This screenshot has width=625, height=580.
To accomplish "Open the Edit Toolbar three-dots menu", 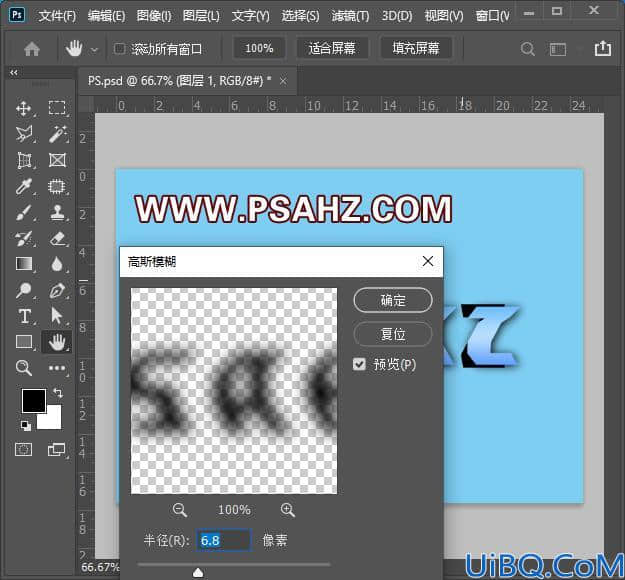I will tap(57, 368).
